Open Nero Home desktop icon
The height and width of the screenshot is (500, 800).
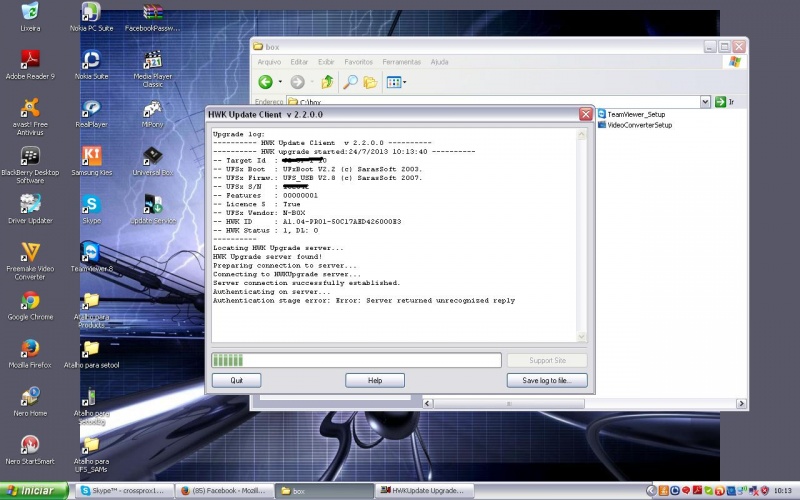30,402
